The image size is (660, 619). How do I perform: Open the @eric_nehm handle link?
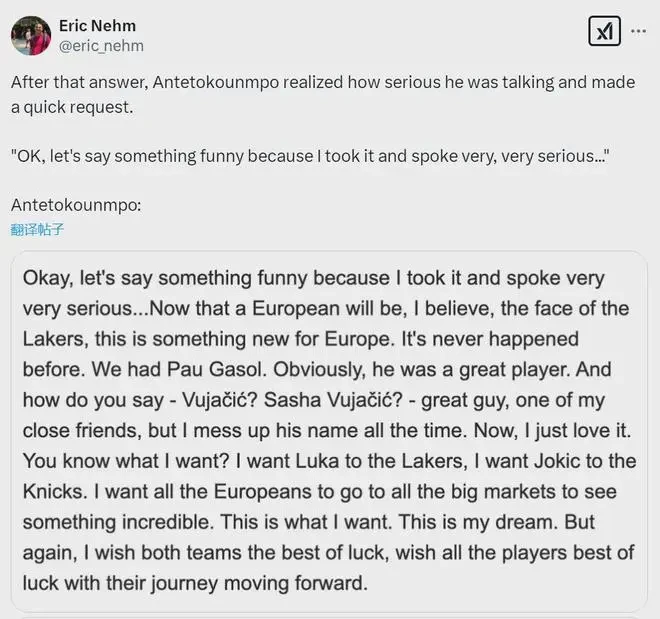pyautogui.click(x=101, y=45)
